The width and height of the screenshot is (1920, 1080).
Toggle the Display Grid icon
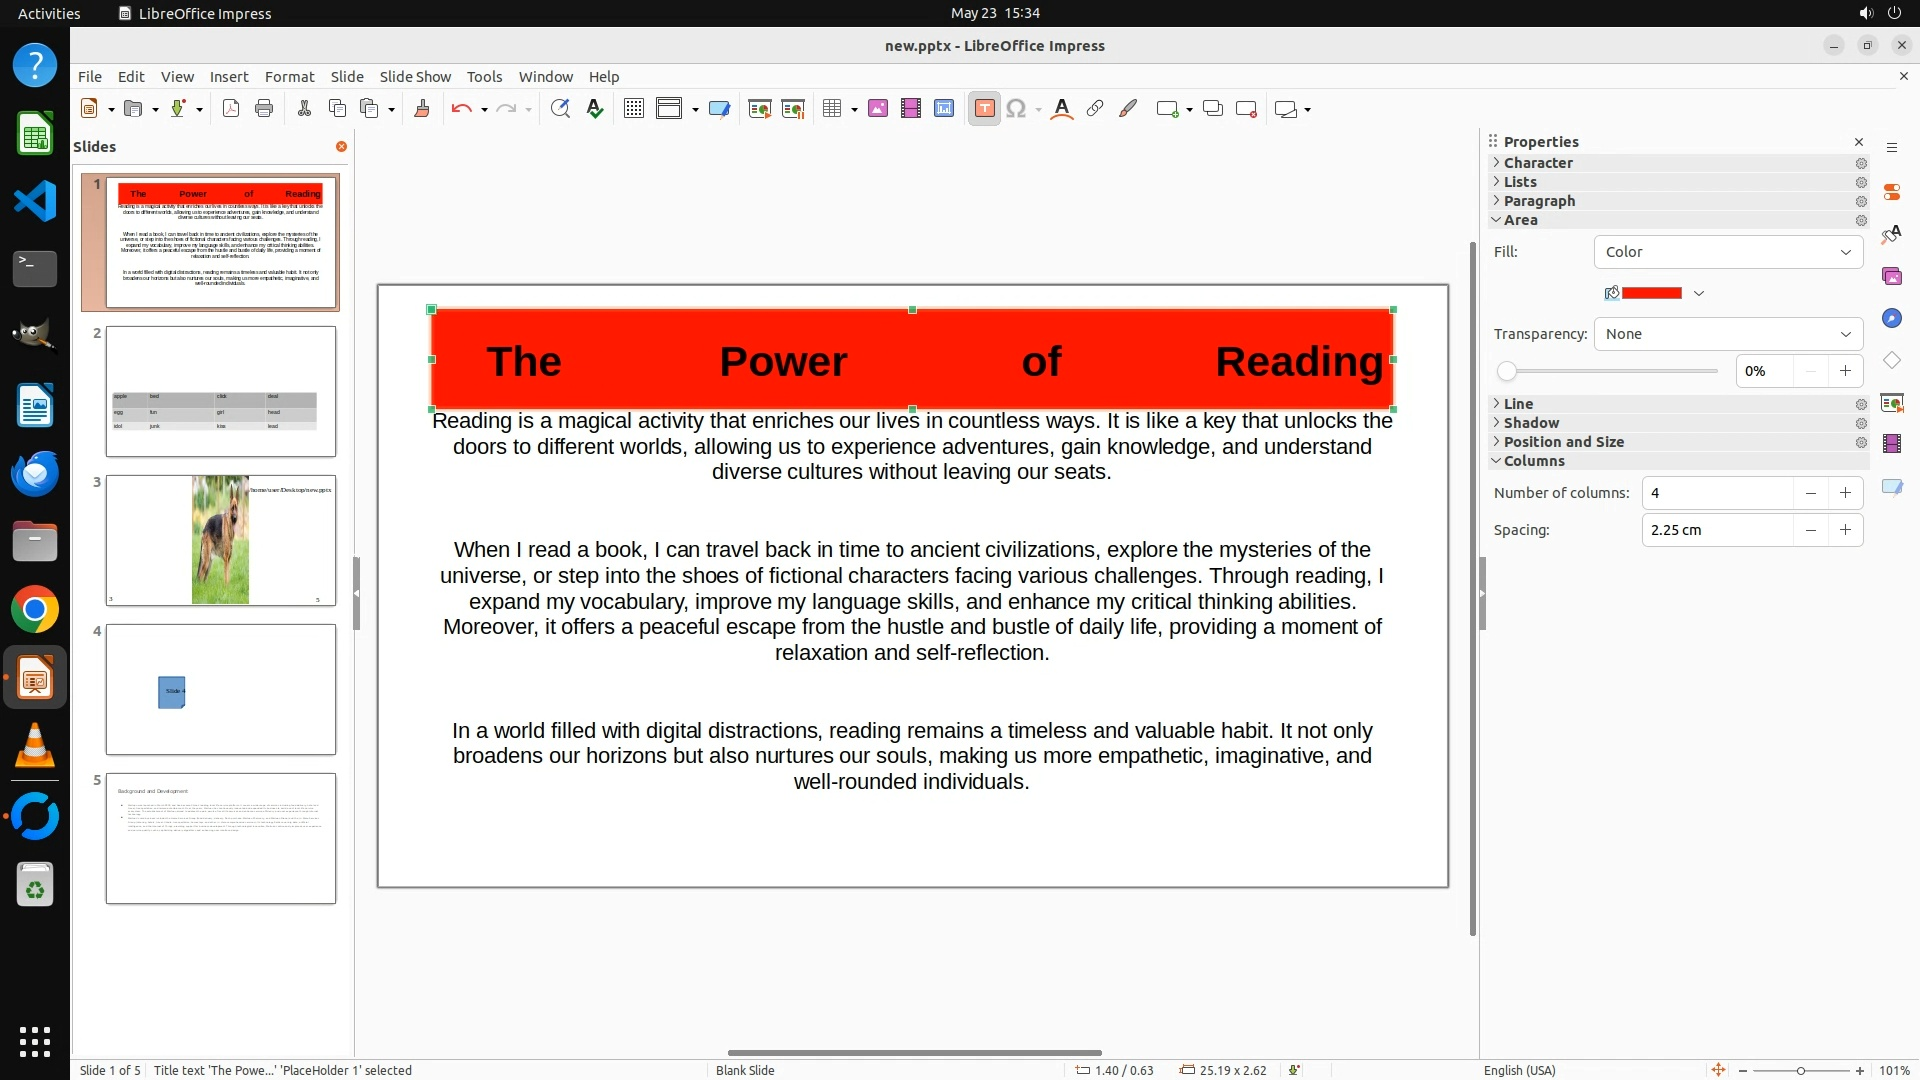click(634, 109)
